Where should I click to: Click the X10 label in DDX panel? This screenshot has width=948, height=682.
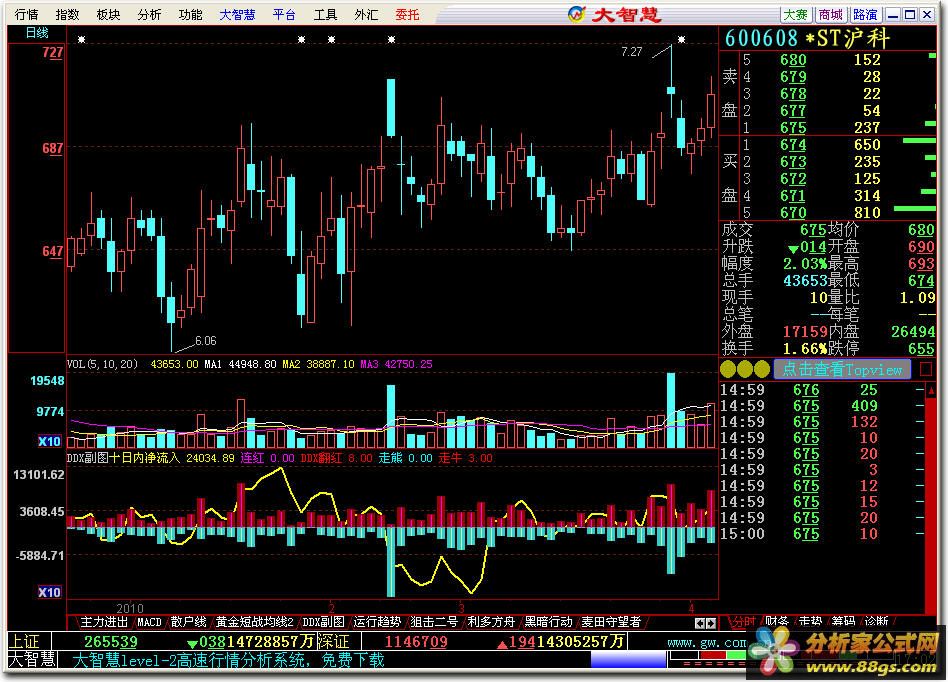pyautogui.click(x=50, y=592)
